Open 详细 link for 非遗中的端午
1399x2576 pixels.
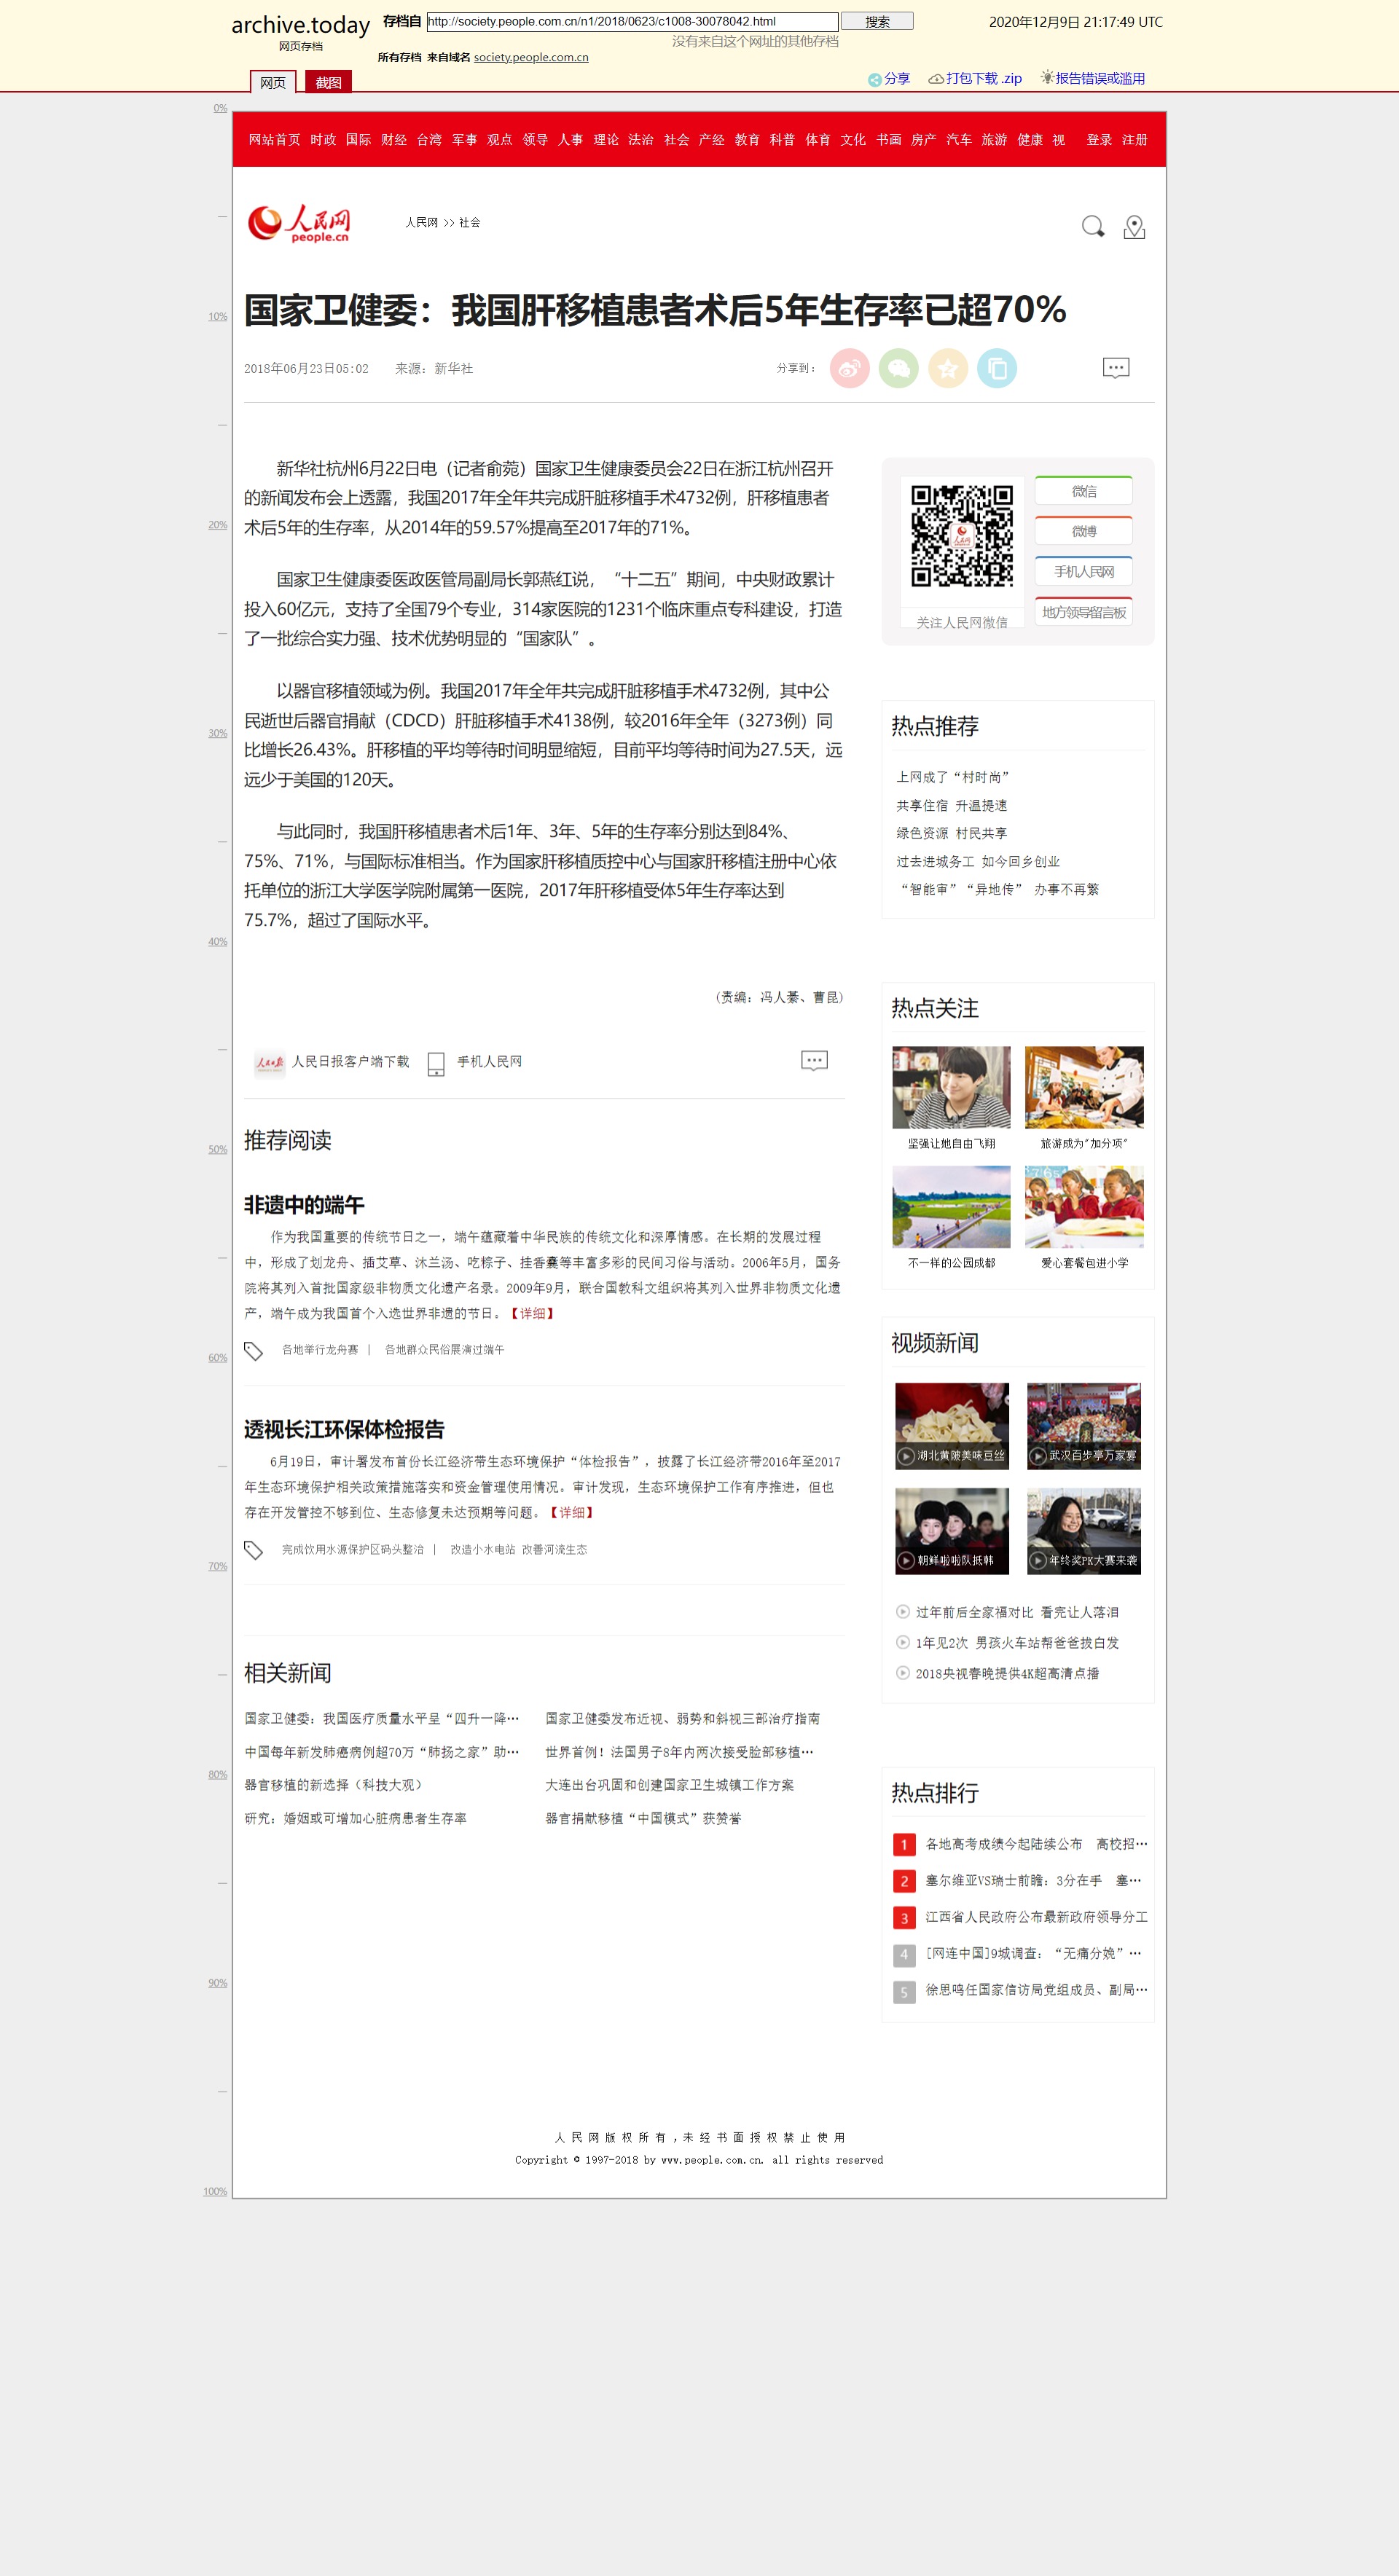(532, 1313)
